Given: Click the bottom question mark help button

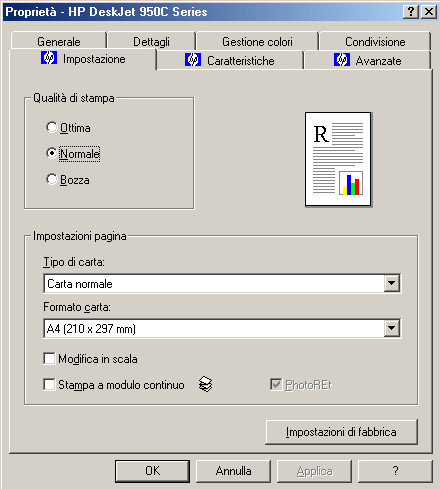Looking at the screenshot, I should [395, 471].
